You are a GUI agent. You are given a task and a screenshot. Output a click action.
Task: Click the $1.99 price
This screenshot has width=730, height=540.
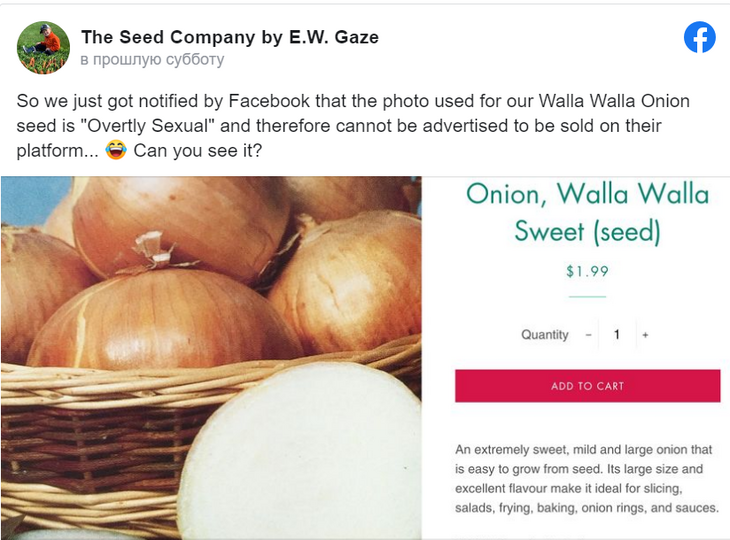[x=587, y=271]
